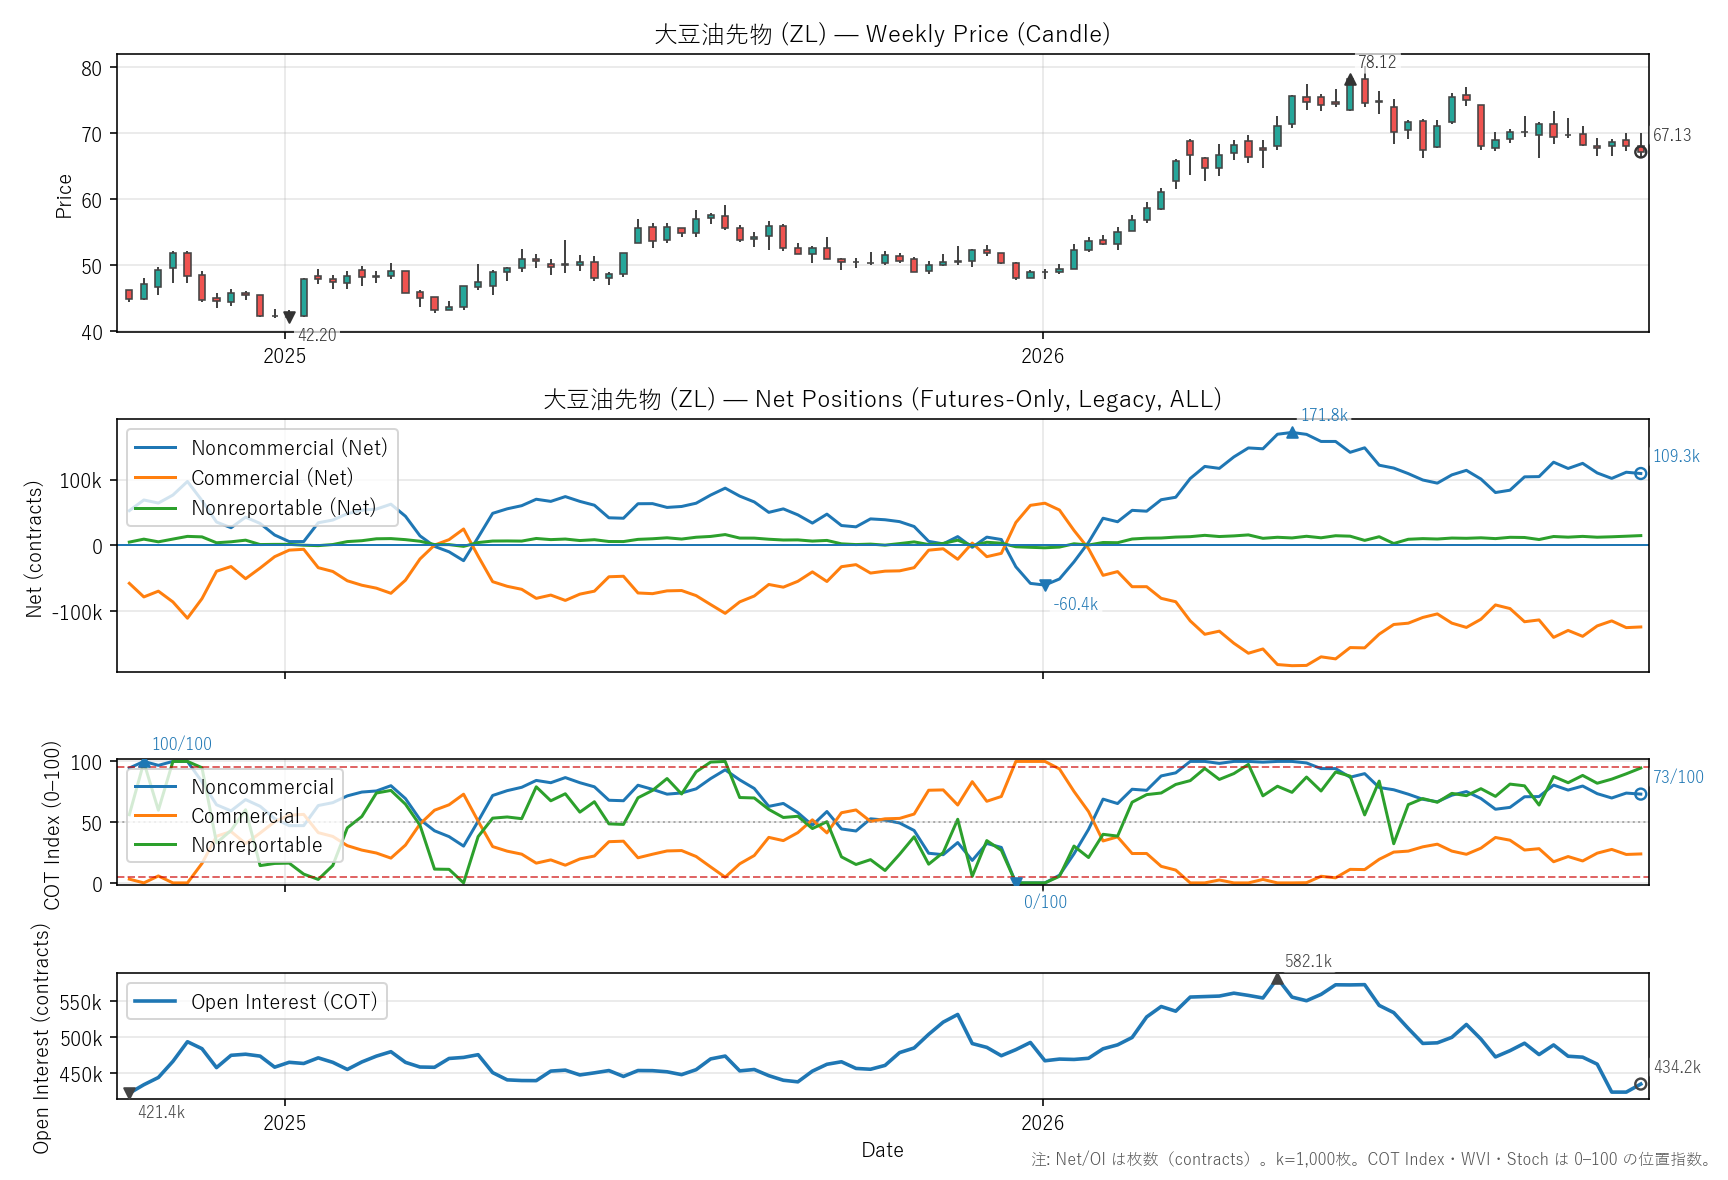The image size is (1728, 1180).
Task: Click the Open Interest (COT) legend entry
Action: [x=256, y=1002]
